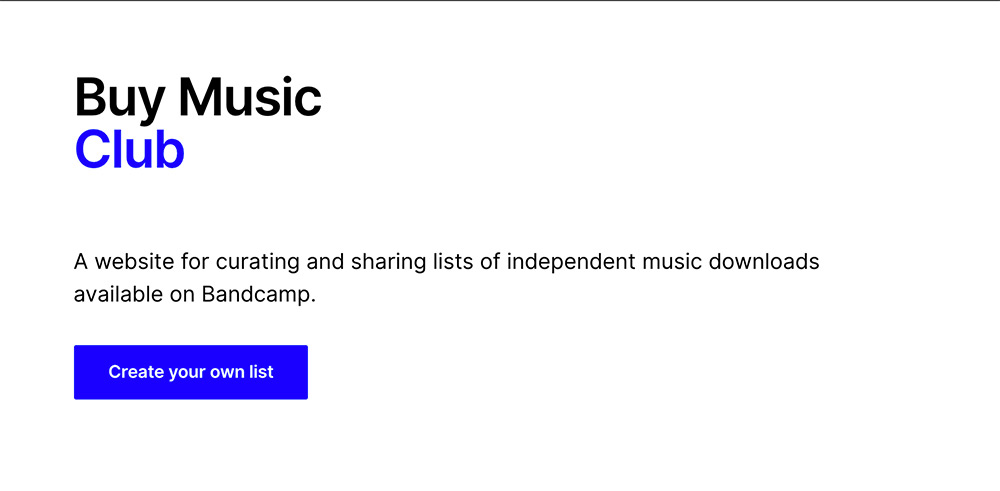
Task: Click the dark border line at page top
Action: 500,1
